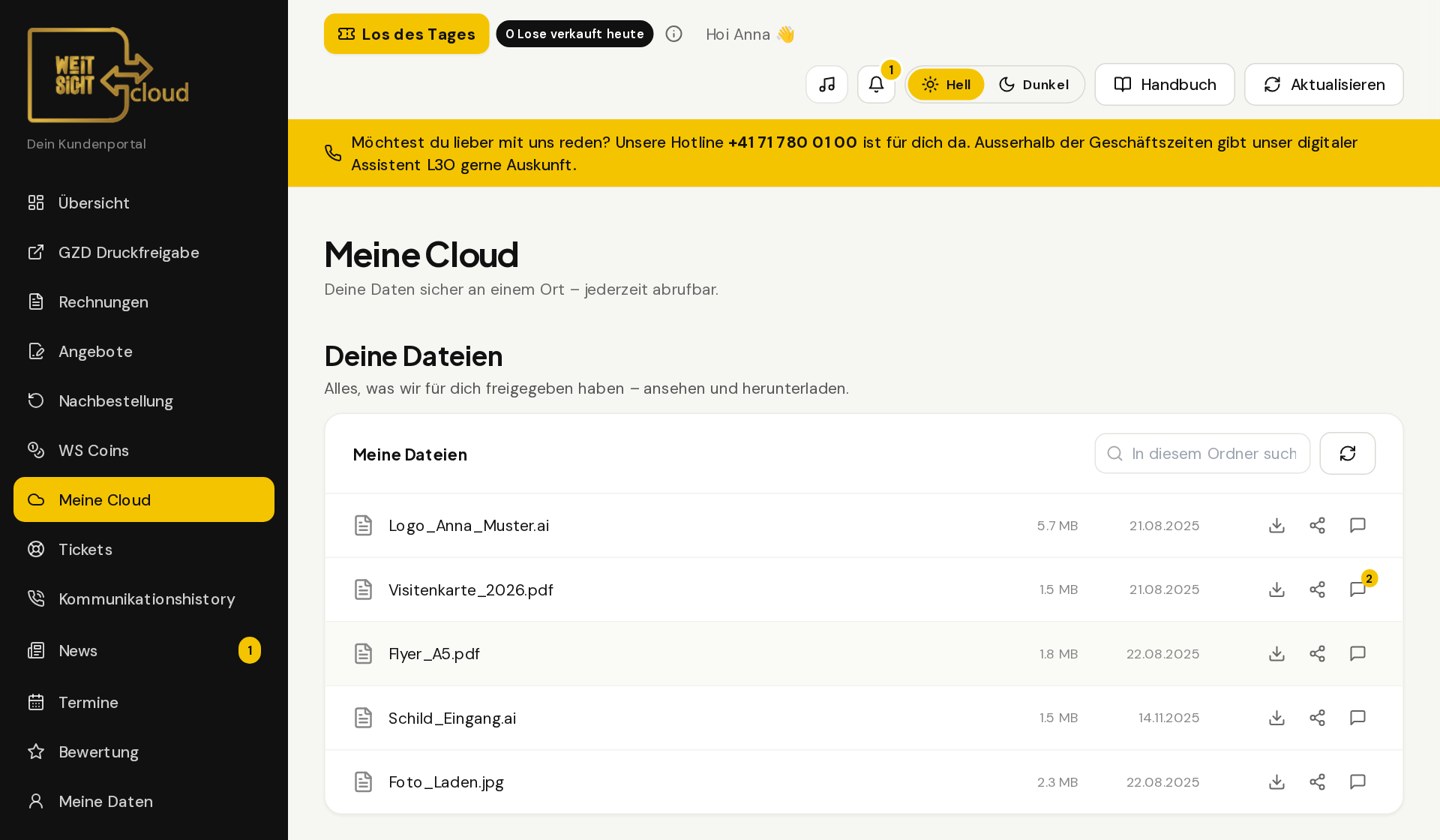1440x840 pixels.
Task: Share Flyer_A5.pdf
Action: point(1317,653)
